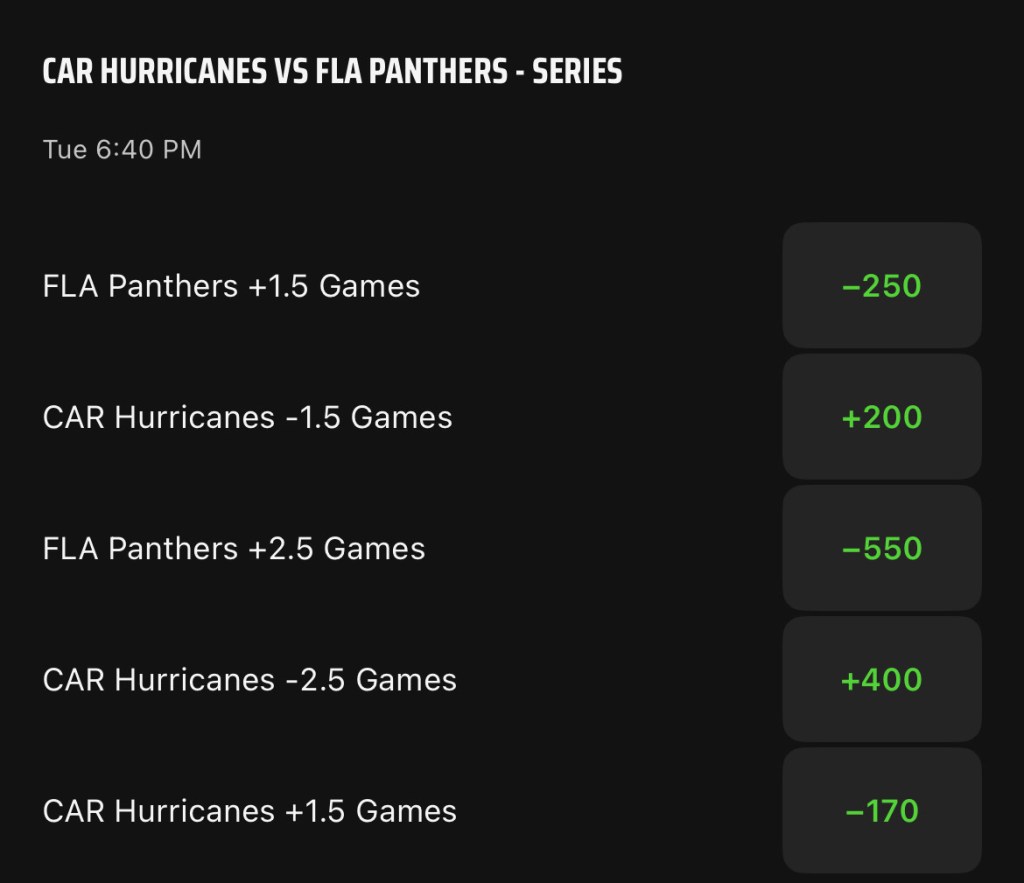This screenshot has width=1024, height=883.
Task: Select the +200 odds button
Action: click(881, 417)
